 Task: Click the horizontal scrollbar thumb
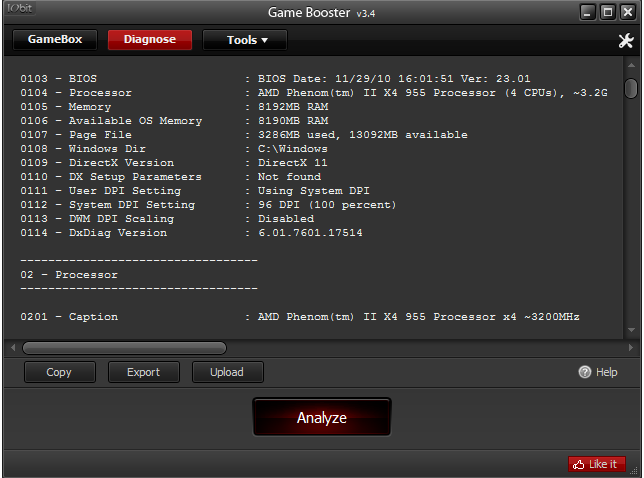[x=124, y=348]
